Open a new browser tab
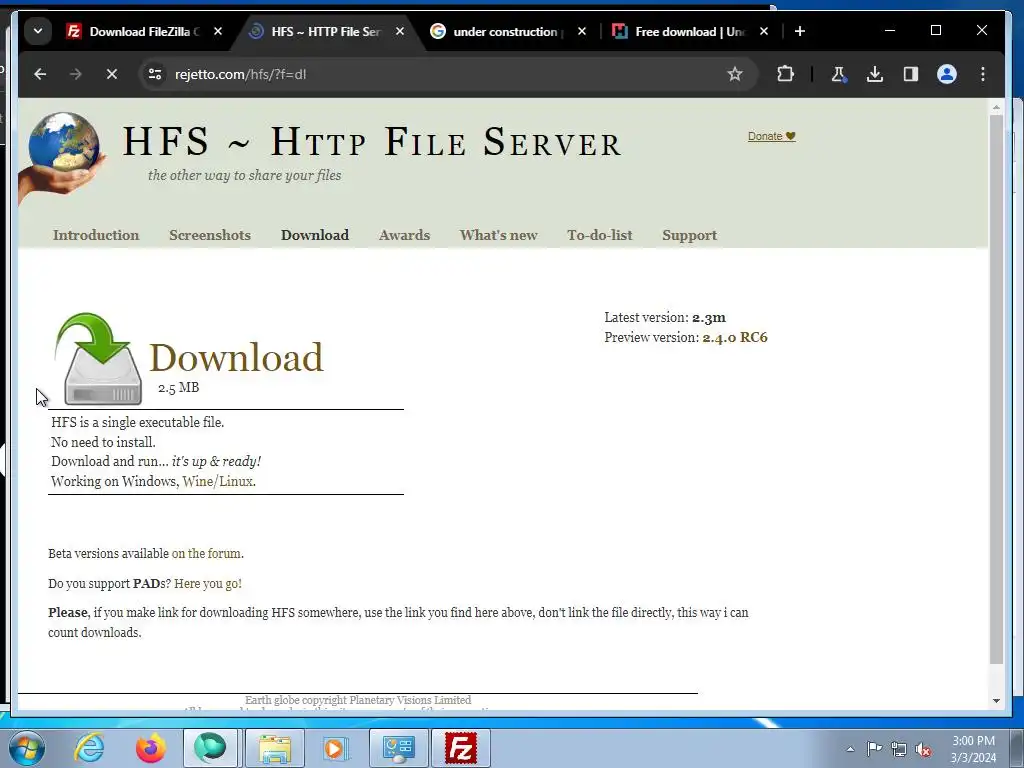 799,31
